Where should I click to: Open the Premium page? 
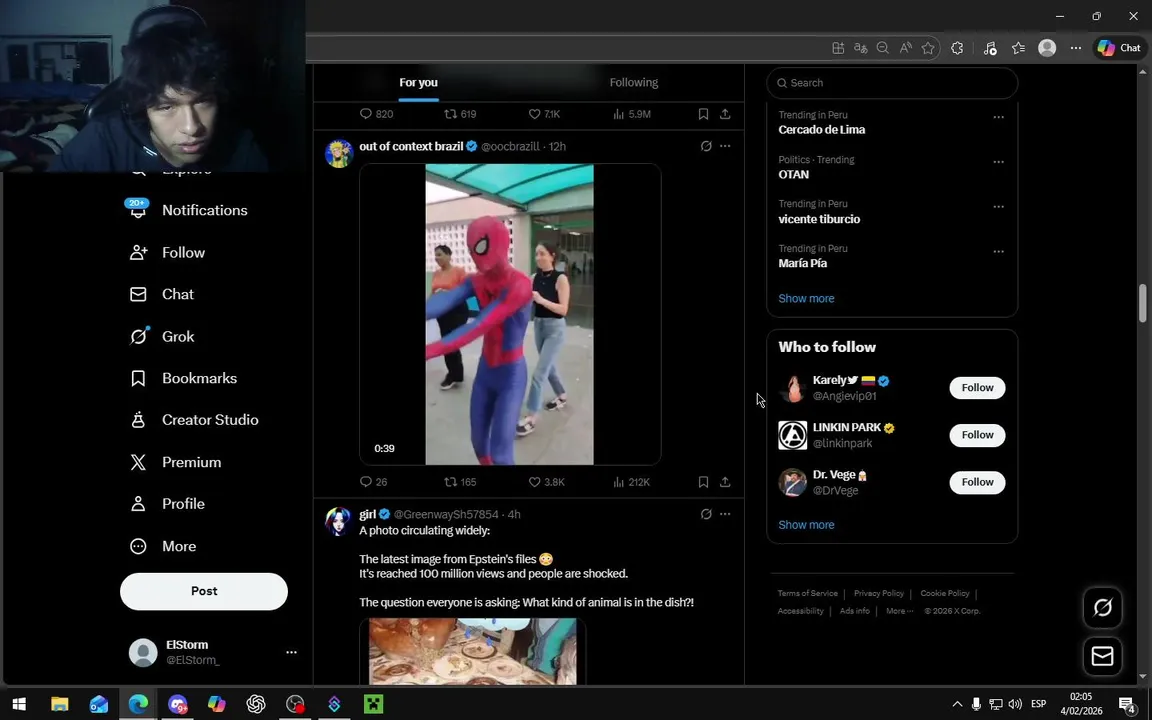[176, 462]
